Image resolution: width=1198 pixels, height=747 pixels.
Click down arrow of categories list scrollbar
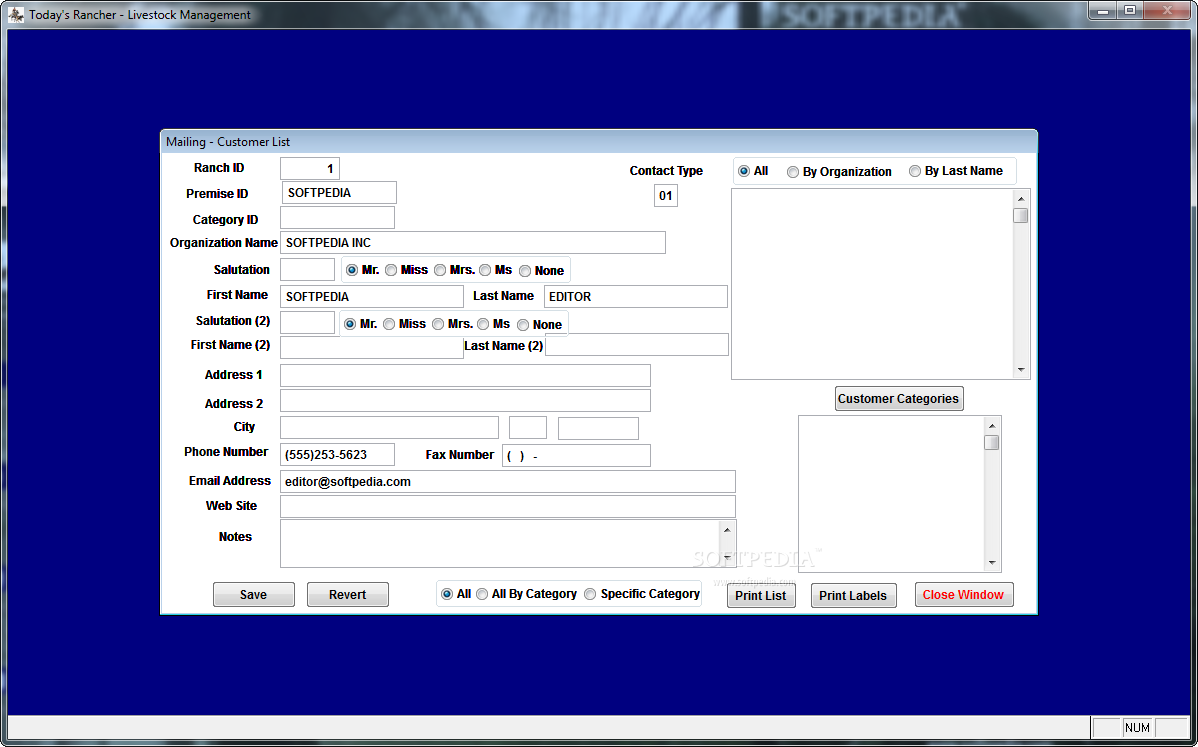[x=992, y=563]
